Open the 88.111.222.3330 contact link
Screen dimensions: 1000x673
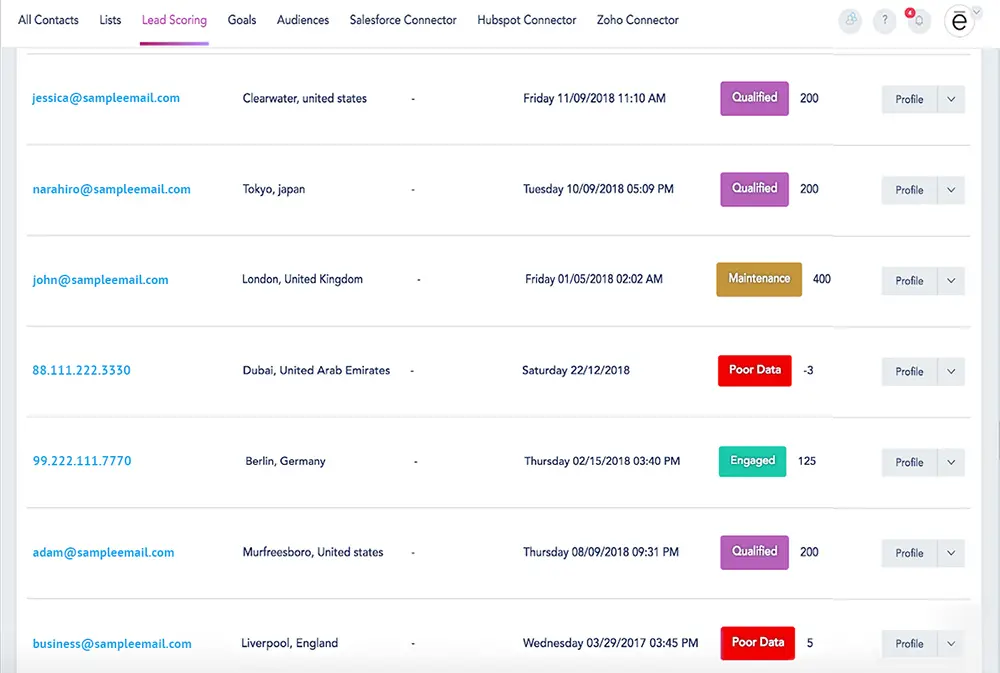[x=81, y=370]
